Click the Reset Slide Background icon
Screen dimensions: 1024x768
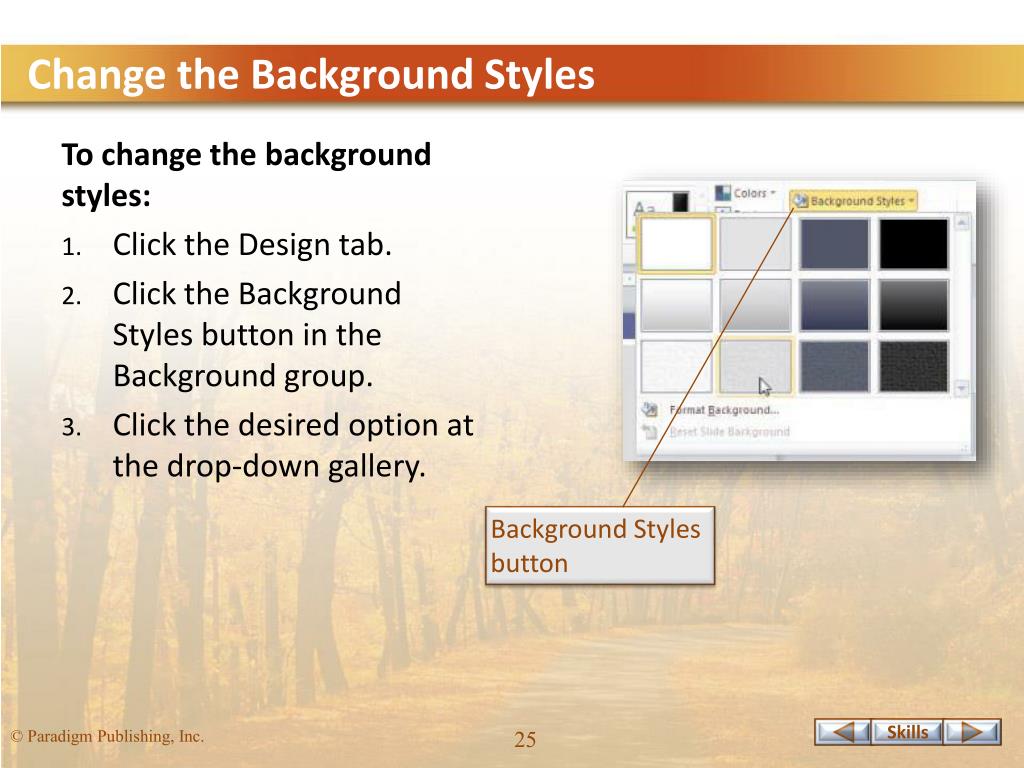click(649, 432)
